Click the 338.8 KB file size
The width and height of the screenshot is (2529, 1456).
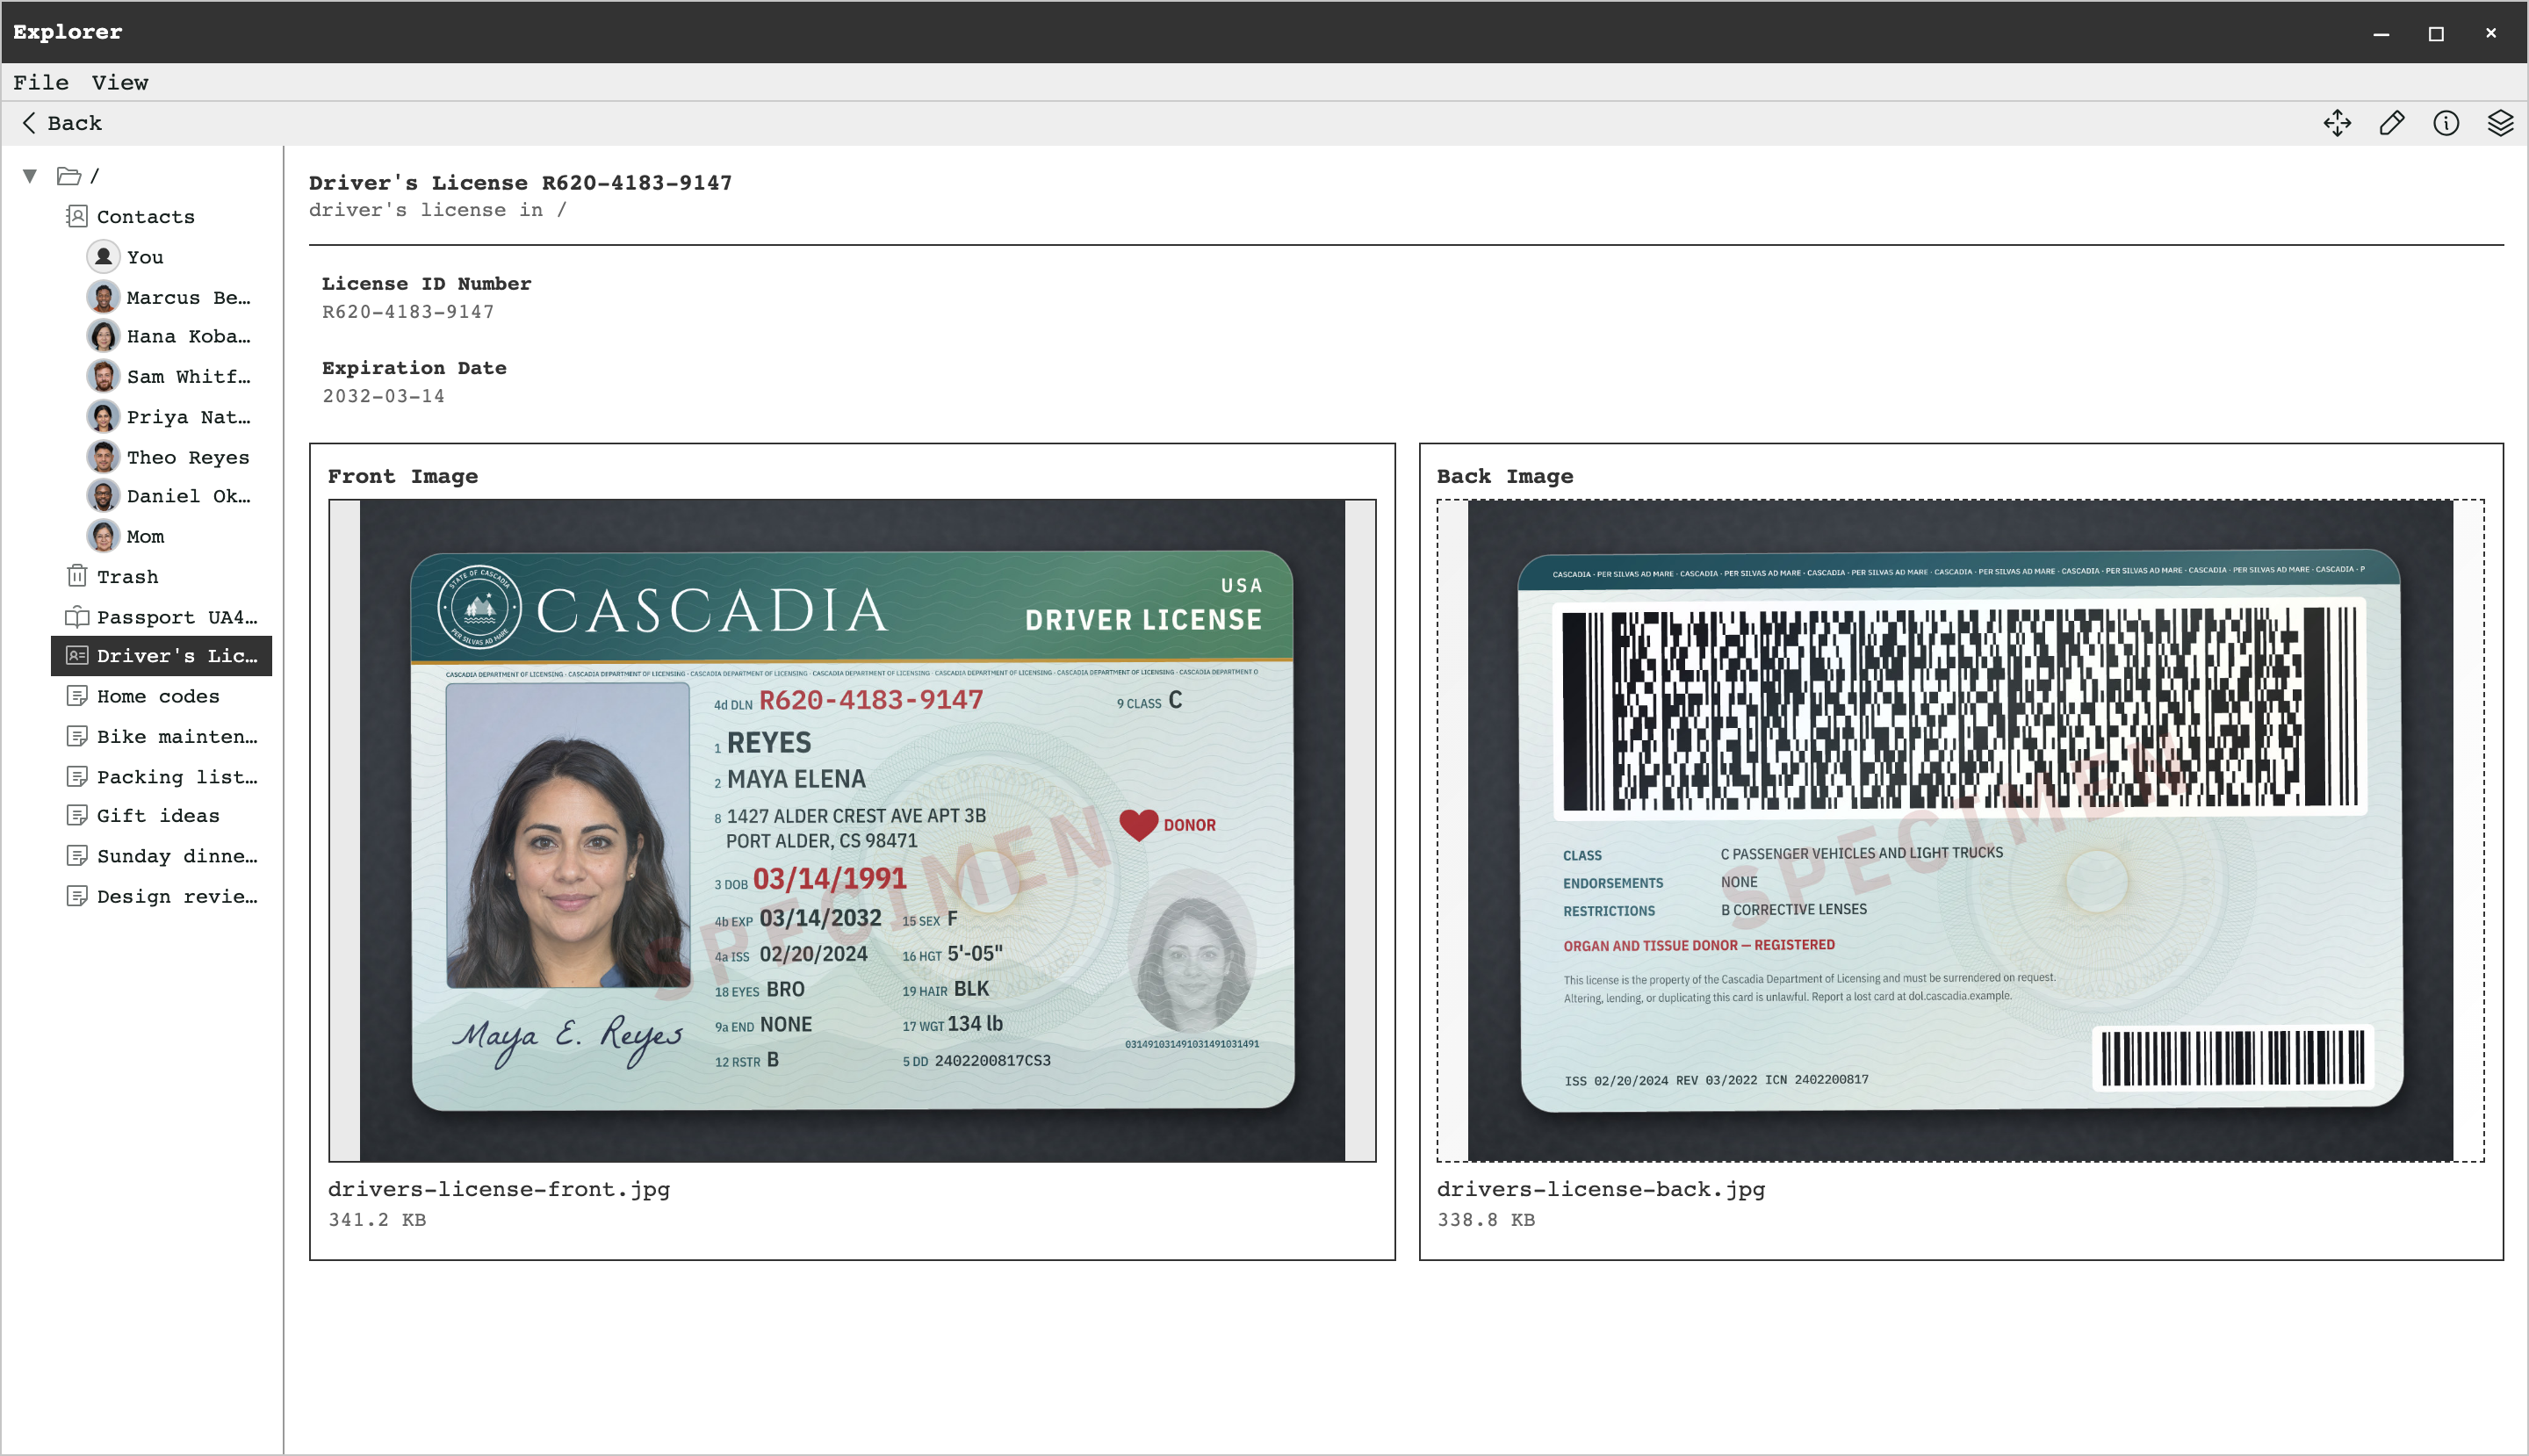pyautogui.click(x=1486, y=1220)
